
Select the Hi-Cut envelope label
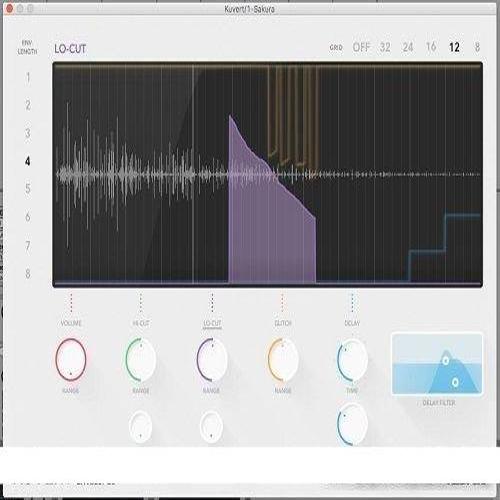pyautogui.click(x=141, y=323)
